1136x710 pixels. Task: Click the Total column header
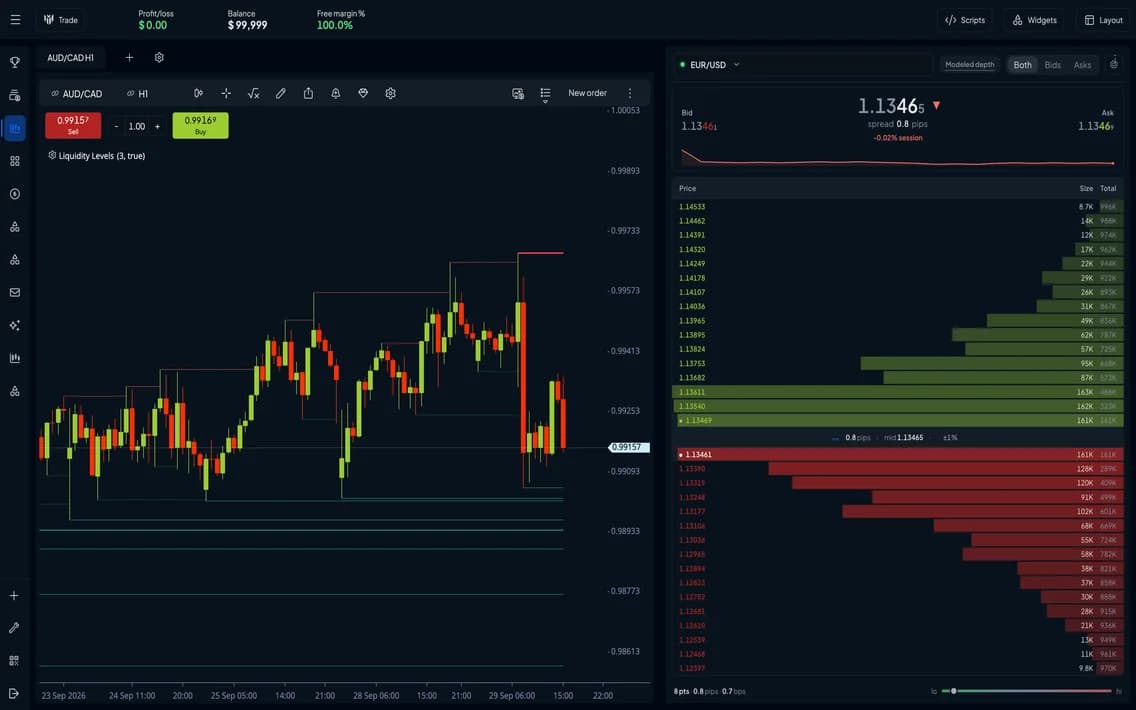click(1108, 188)
